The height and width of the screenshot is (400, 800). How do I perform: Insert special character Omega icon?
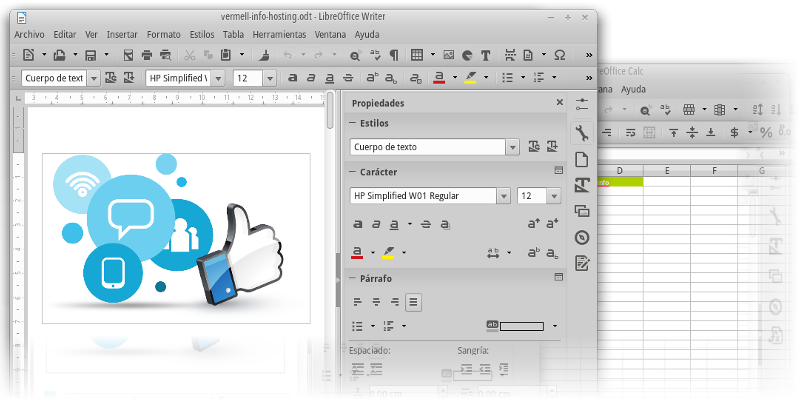(x=560, y=55)
